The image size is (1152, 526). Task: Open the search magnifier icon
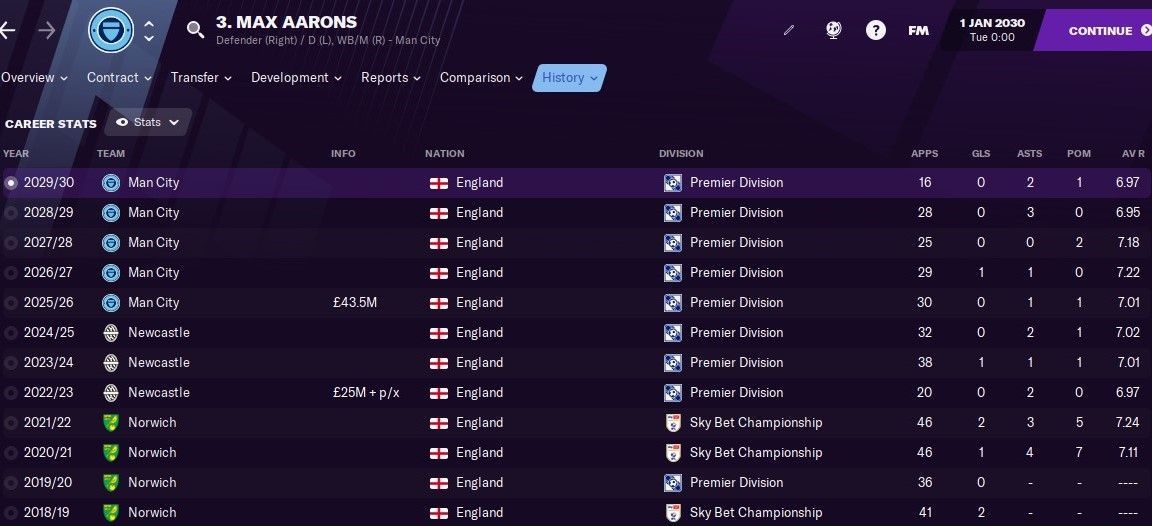click(195, 30)
